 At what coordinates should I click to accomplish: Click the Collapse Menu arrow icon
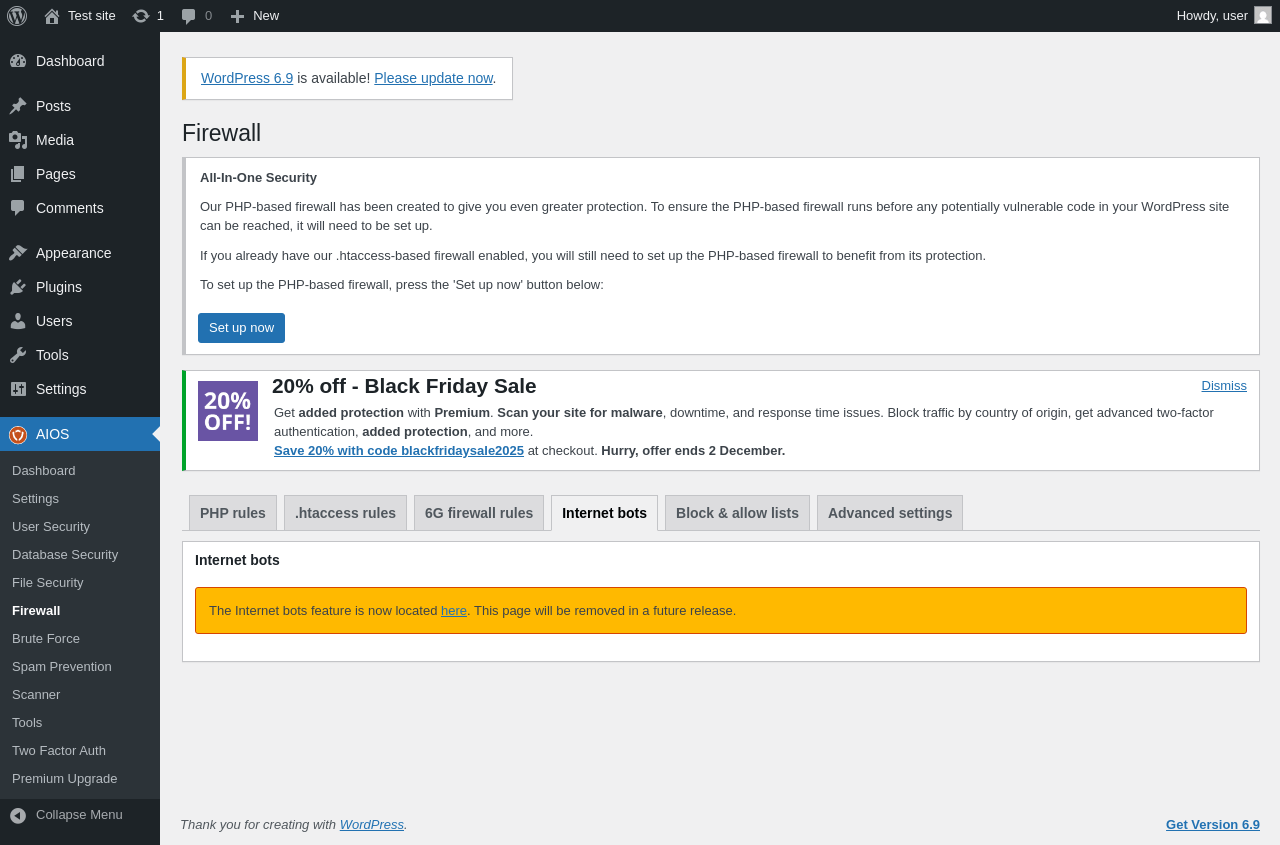(x=18, y=816)
